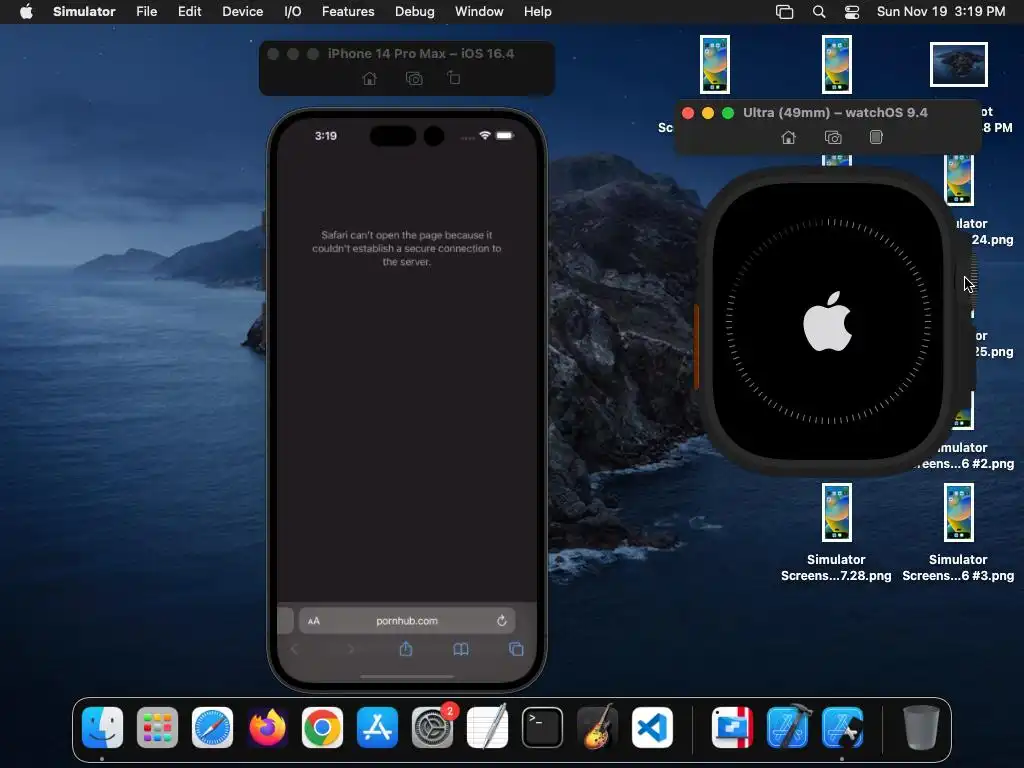This screenshot has width=1024, height=768.
Task: Open the Edit menu
Action: coord(189,12)
